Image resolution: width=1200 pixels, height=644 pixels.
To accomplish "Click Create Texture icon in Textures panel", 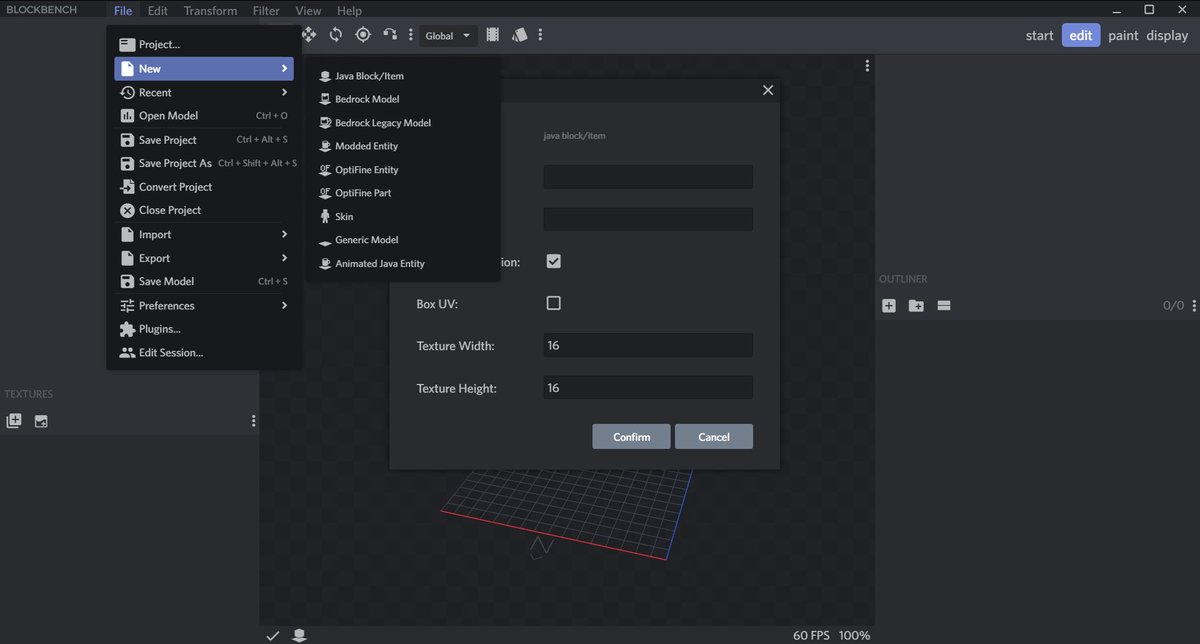I will coord(41,421).
